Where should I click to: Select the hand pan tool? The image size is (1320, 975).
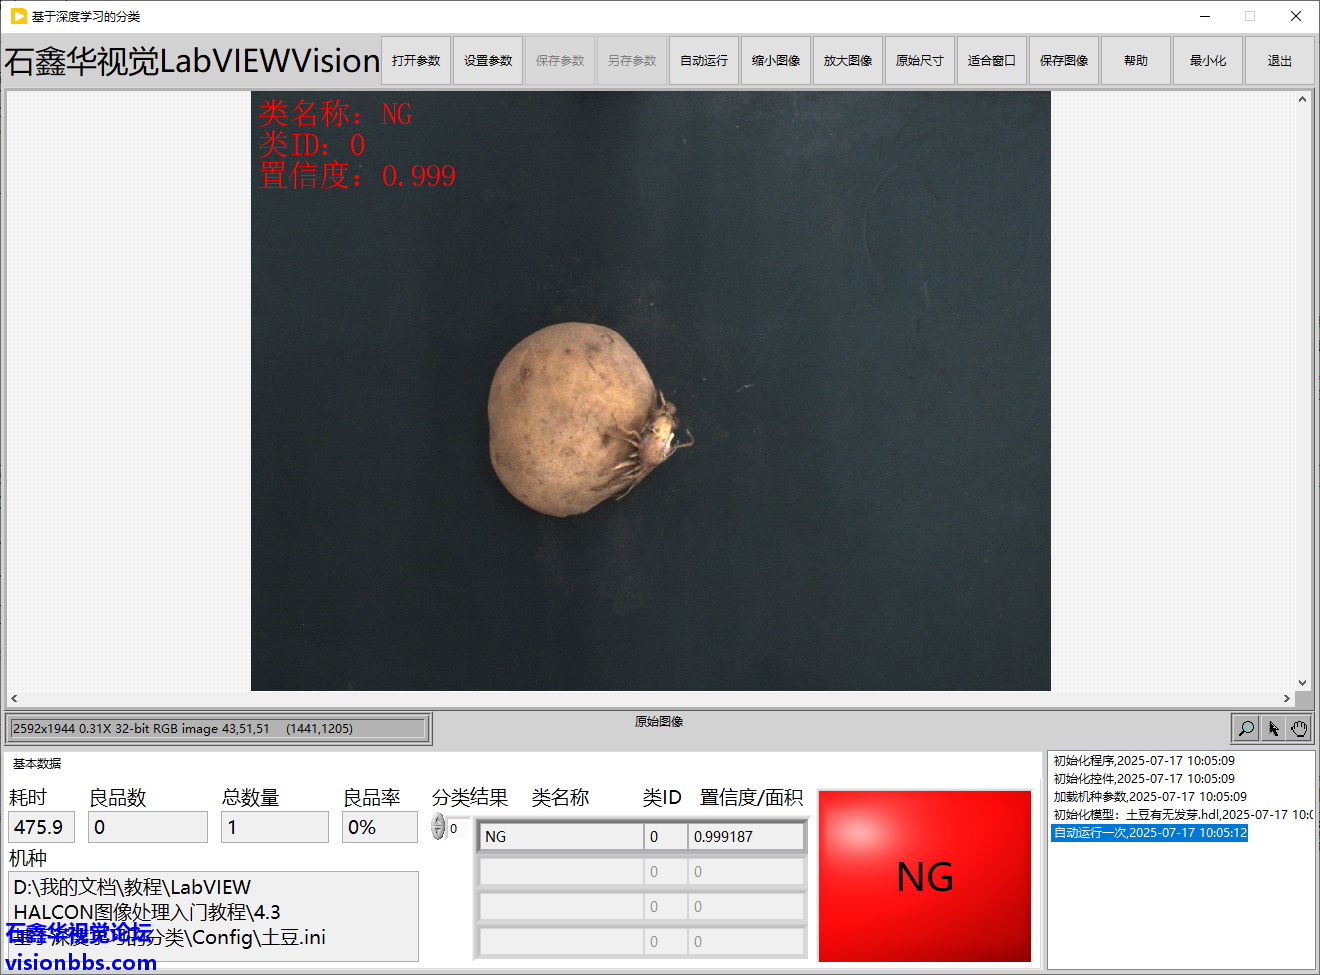point(1299,728)
